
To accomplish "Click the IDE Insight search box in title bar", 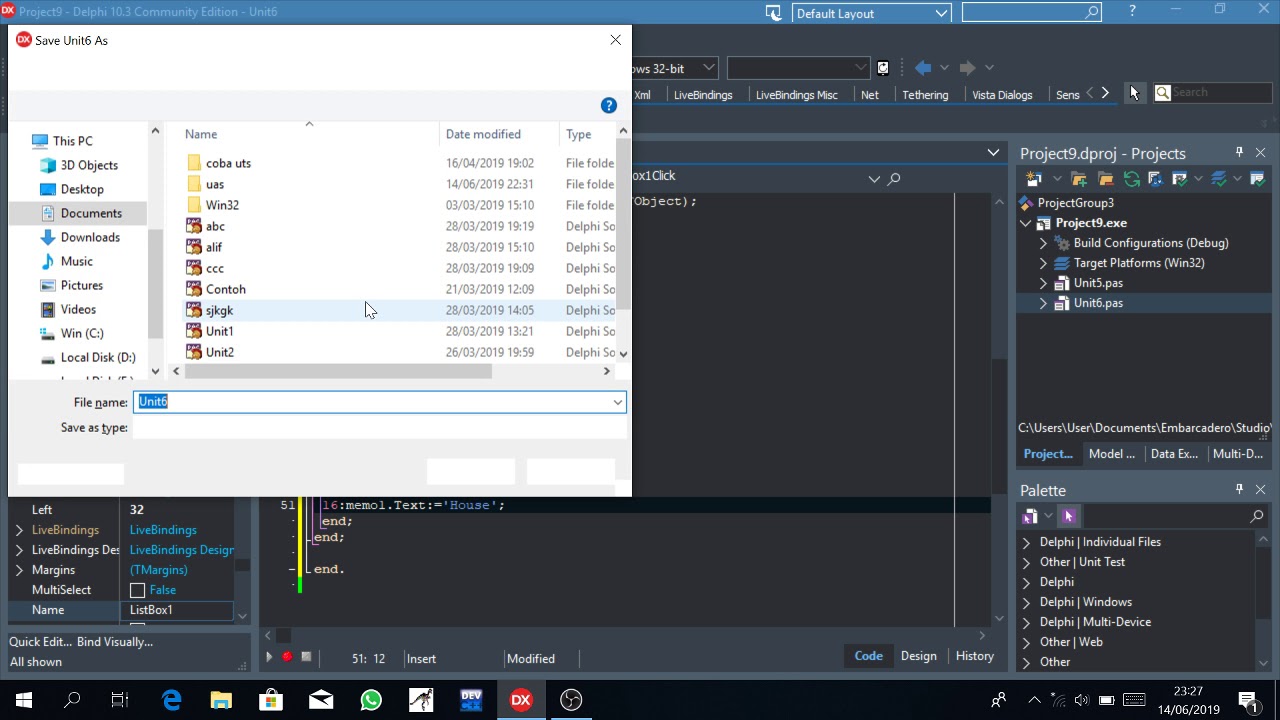I will (x=1032, y=13).
